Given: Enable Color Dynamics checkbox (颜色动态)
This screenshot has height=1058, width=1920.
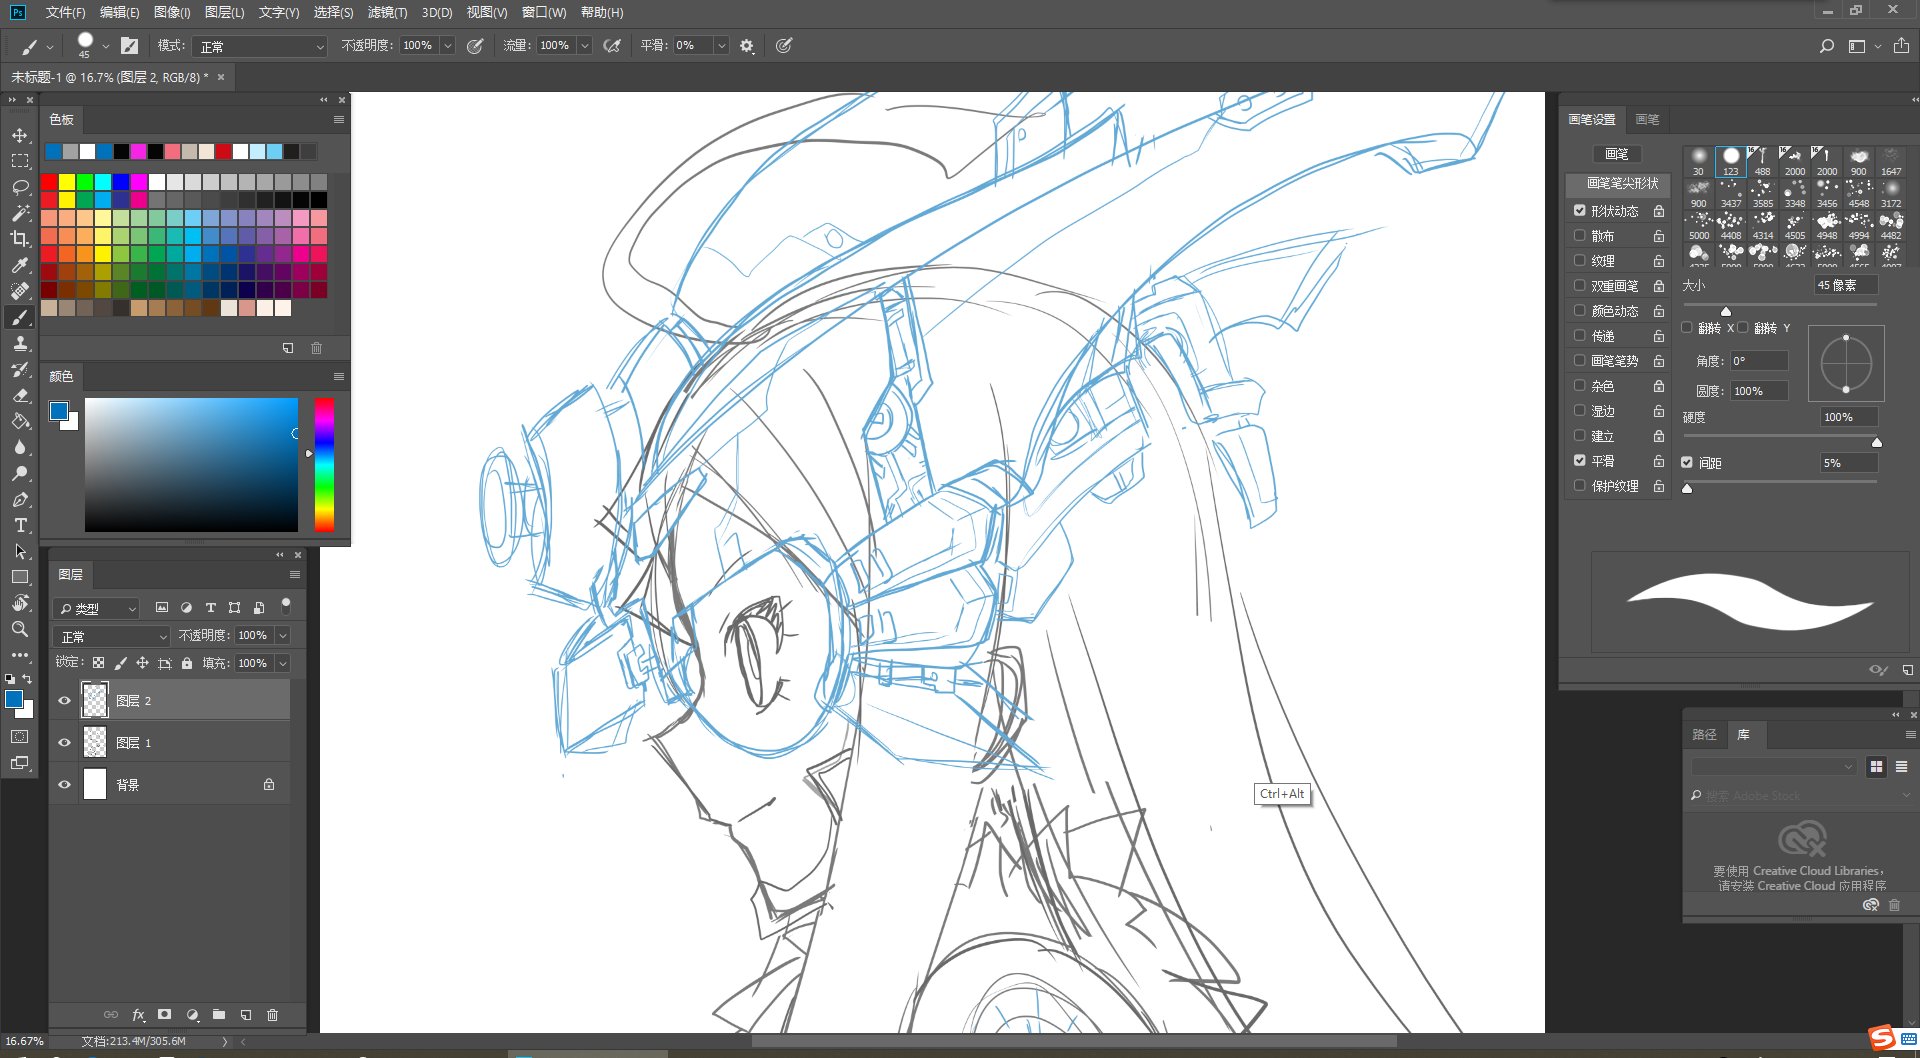Looking at the screenshot, I should [x=1580, y=311].
